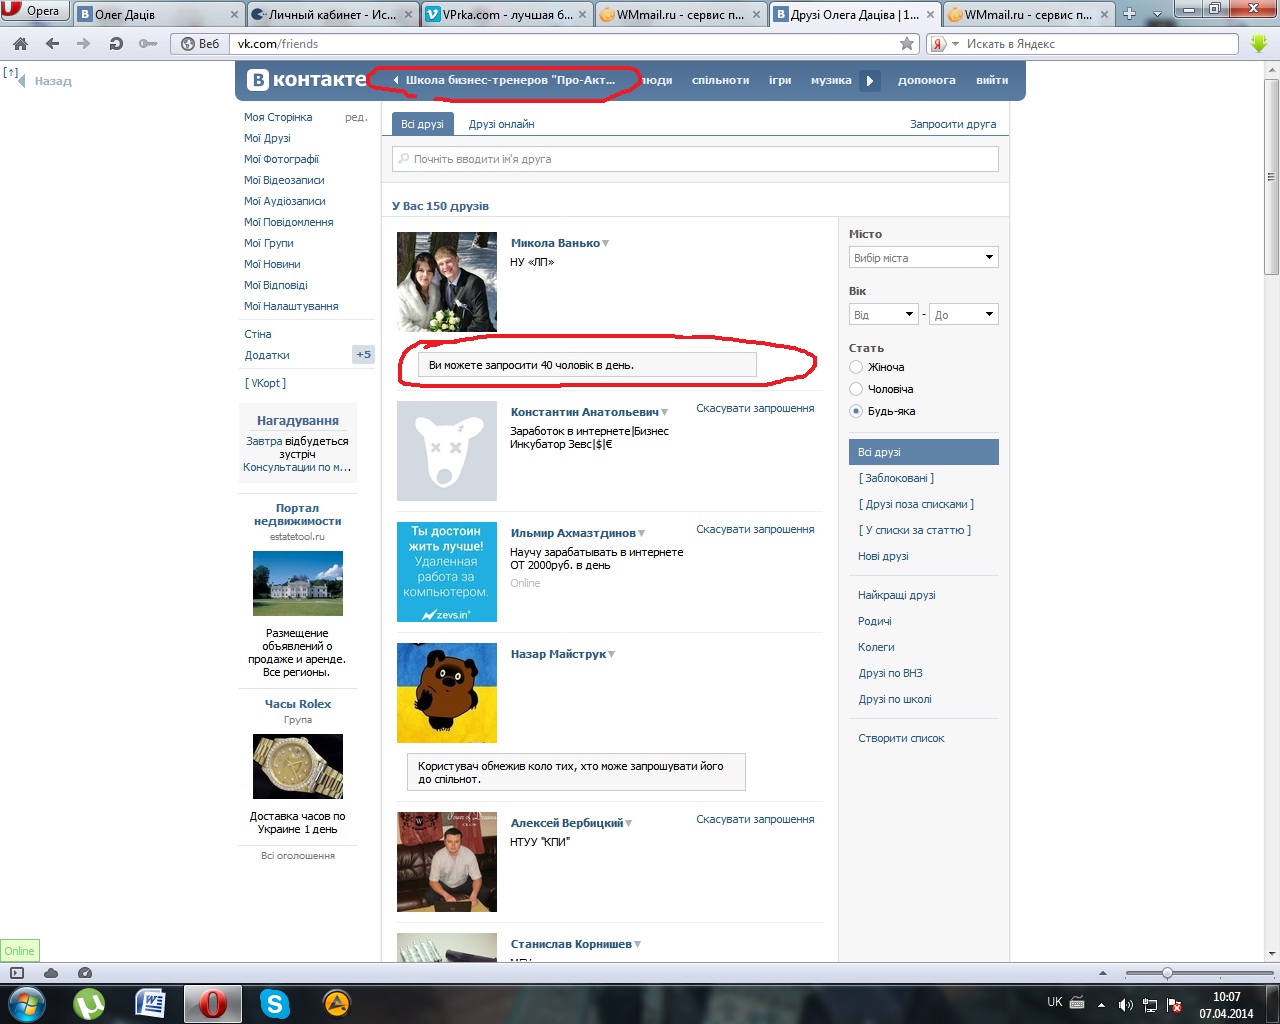The width and height of the screenshot is (1280, 1024).
Task: Click the Створити список link
Action: (x=901, y=738)
